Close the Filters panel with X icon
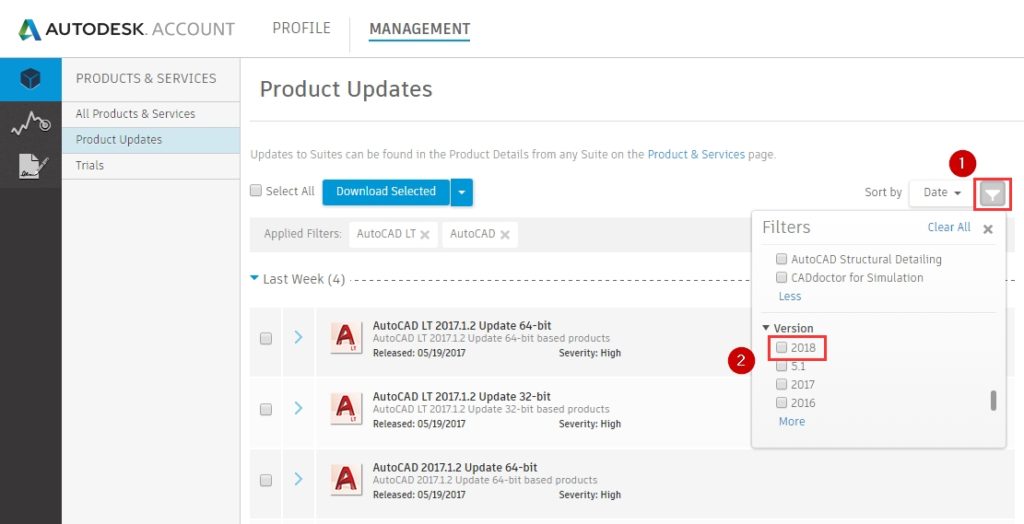 (x=988, y=229)
